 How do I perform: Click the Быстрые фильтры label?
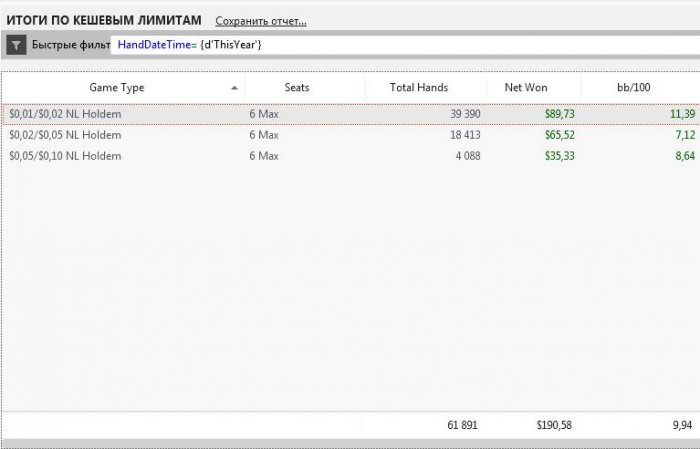click(71, 45)
